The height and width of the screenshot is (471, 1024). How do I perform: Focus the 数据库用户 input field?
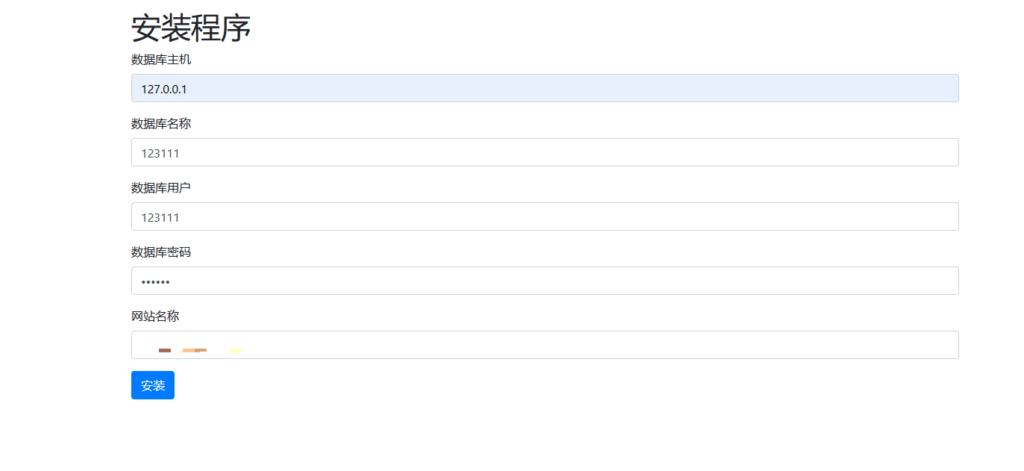pos(545,216)
